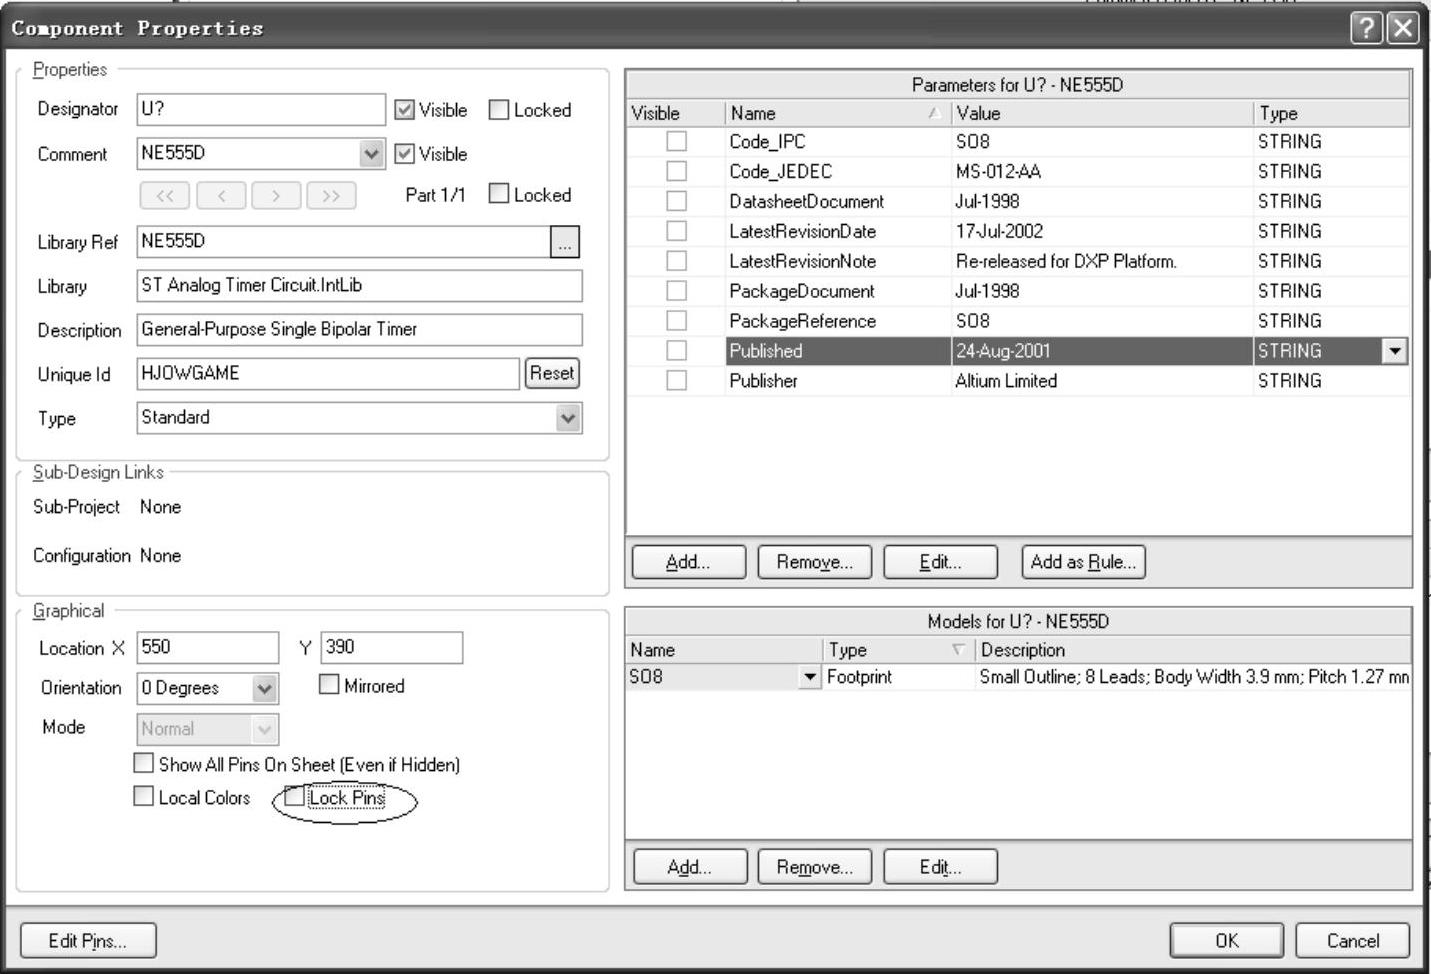Screen dimensions: 1431x974
Task: Open the SO8 model name dropdown
Action: pyautogui.click(x=809, y=678)
